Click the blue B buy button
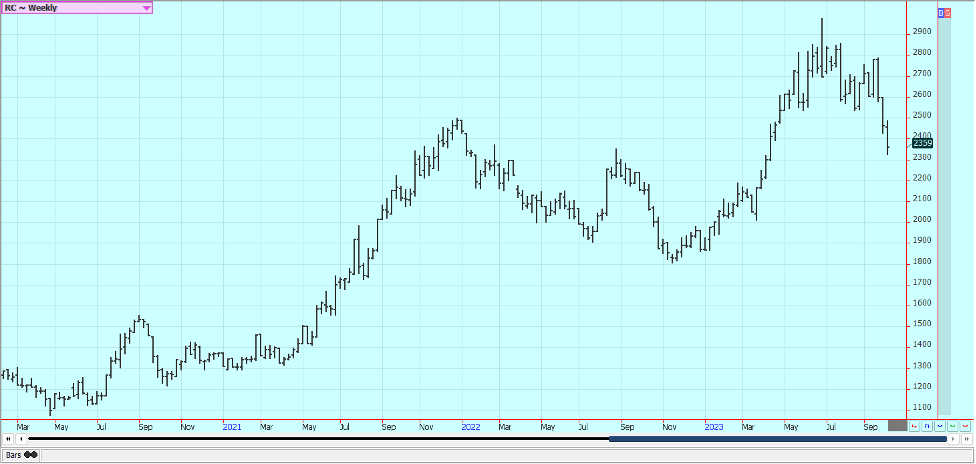The height and width of the screenshot is (464, 976). [941, 12]
